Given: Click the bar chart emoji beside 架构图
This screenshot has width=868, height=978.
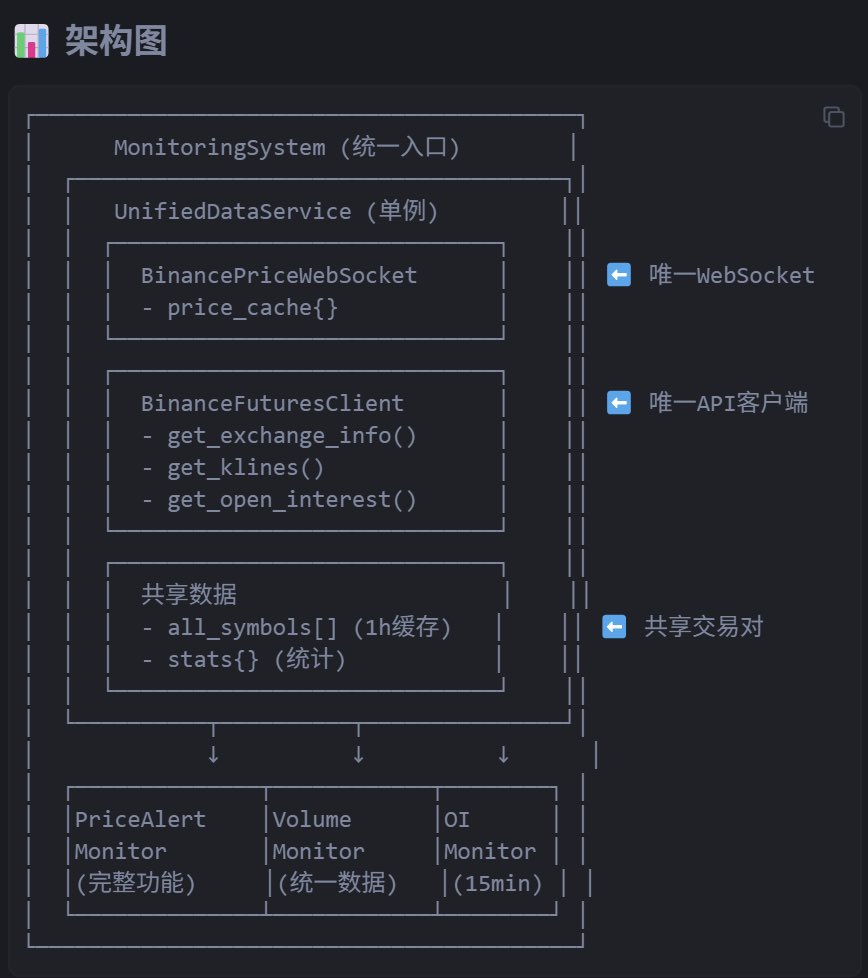Looking at the screenshot, I should [32, 42].
